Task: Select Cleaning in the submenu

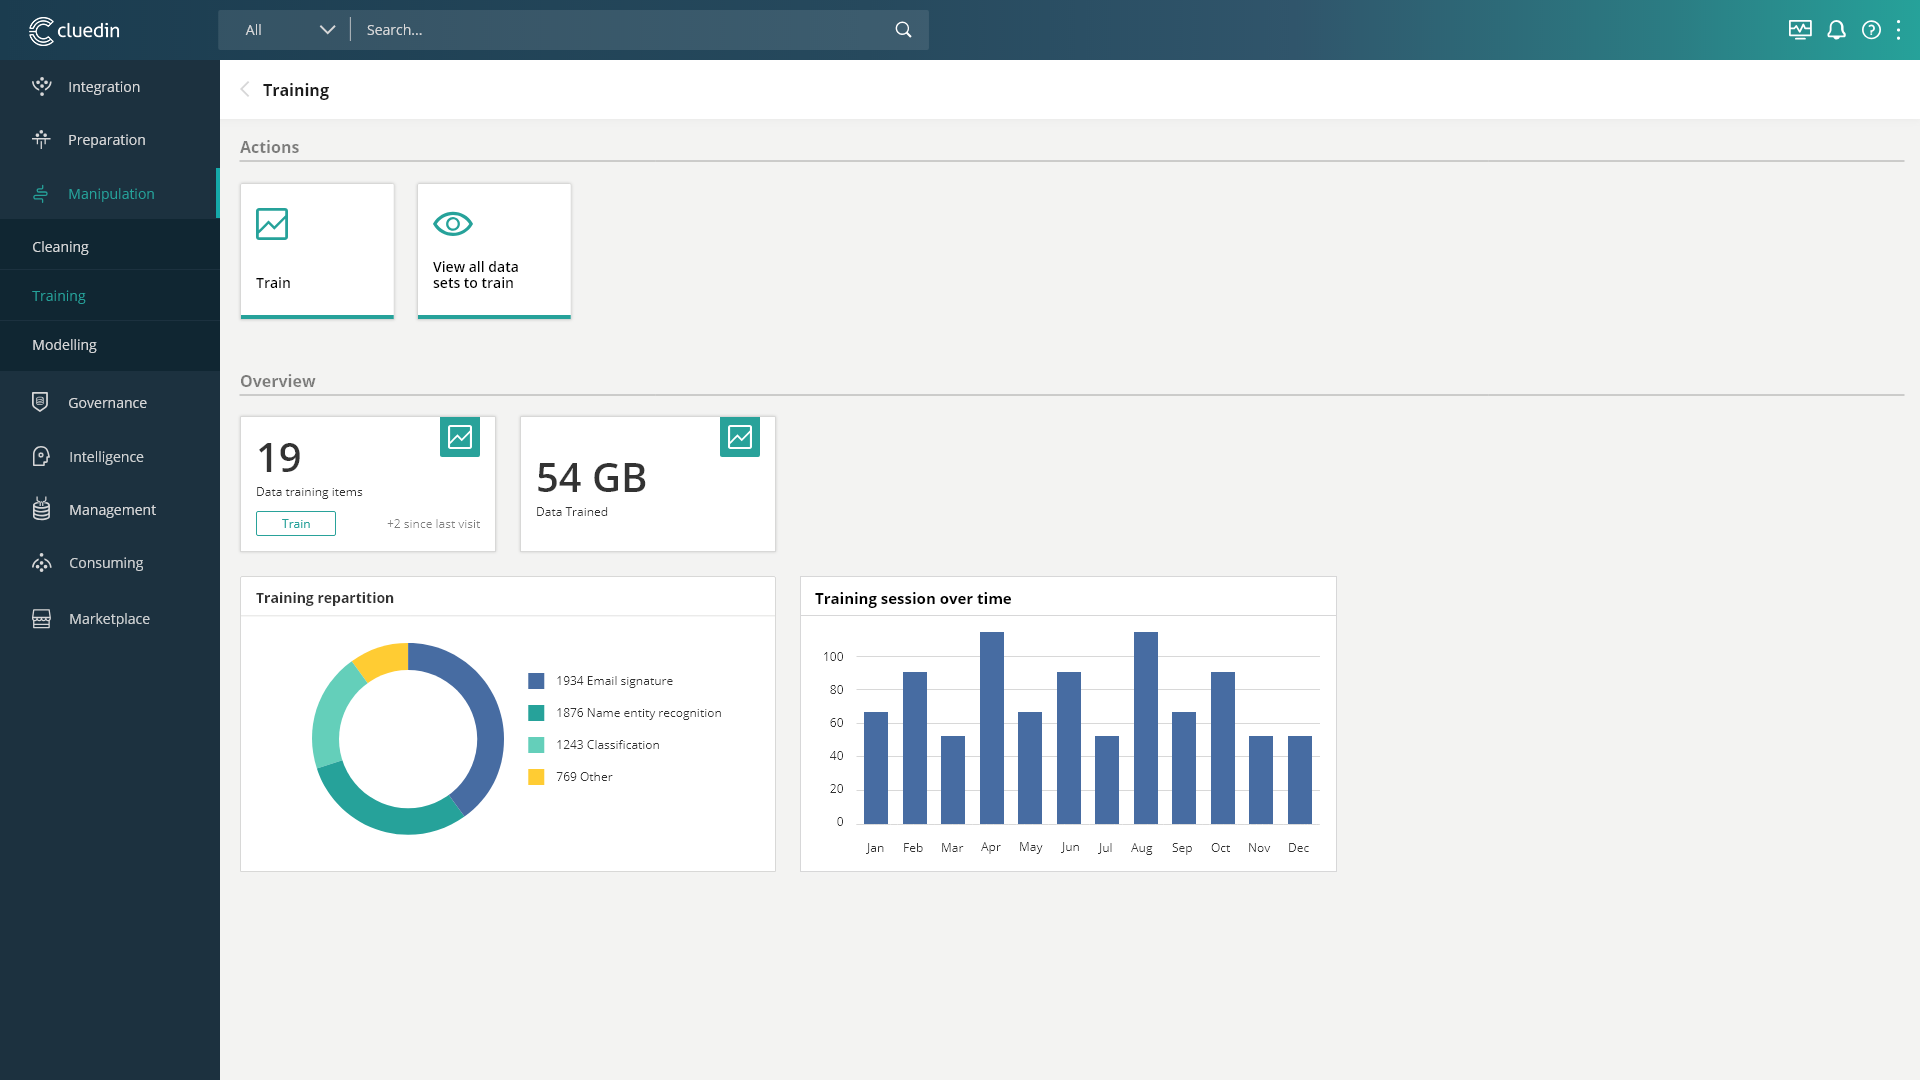Action: [110, 246]
